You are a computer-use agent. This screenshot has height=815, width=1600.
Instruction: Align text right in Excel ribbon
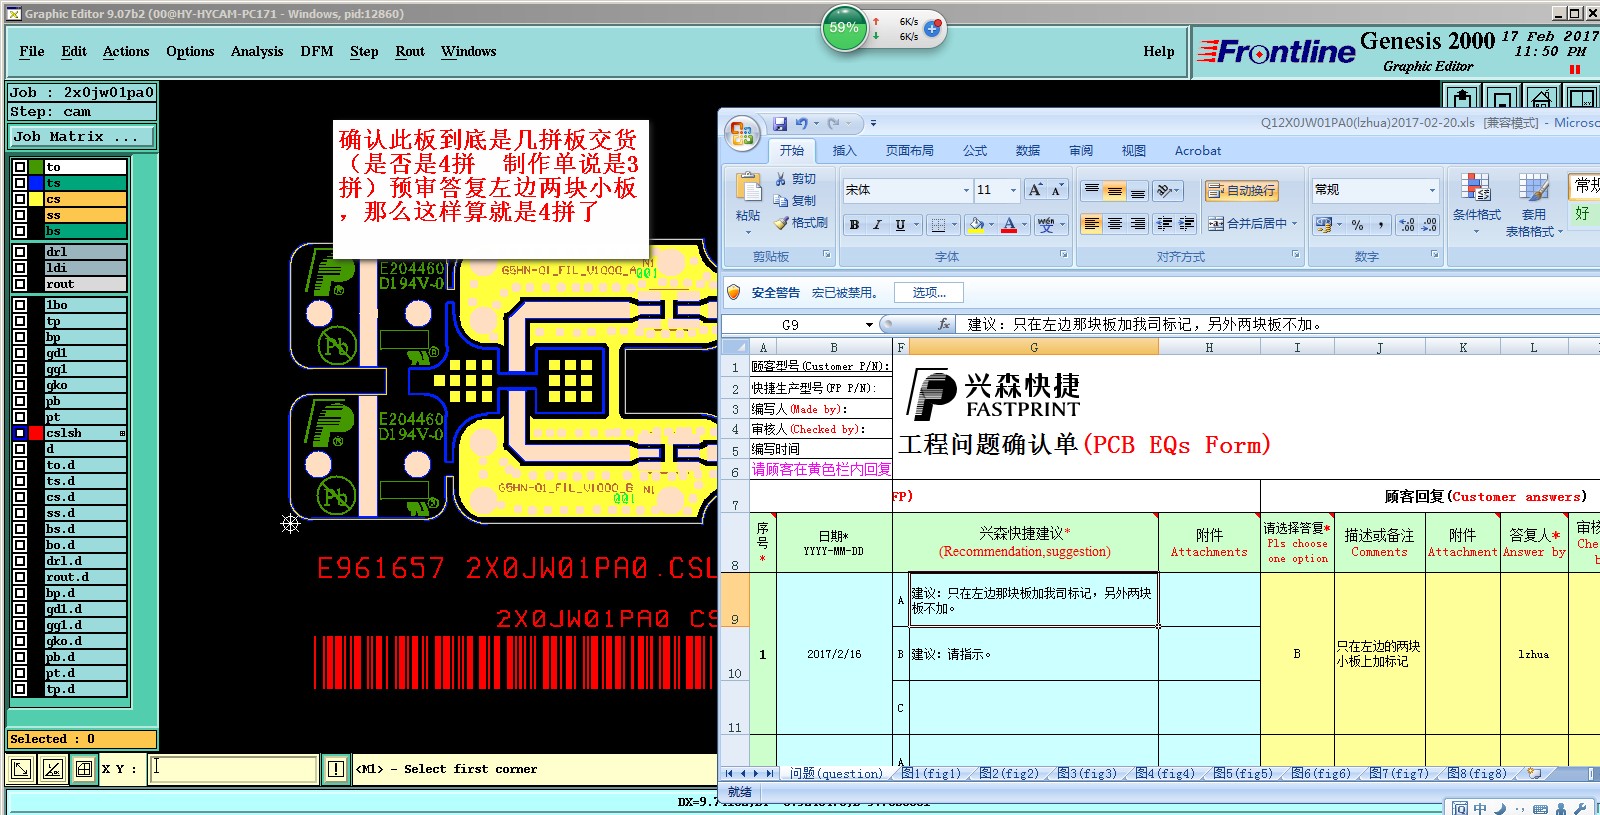[x=1138, y=224]
